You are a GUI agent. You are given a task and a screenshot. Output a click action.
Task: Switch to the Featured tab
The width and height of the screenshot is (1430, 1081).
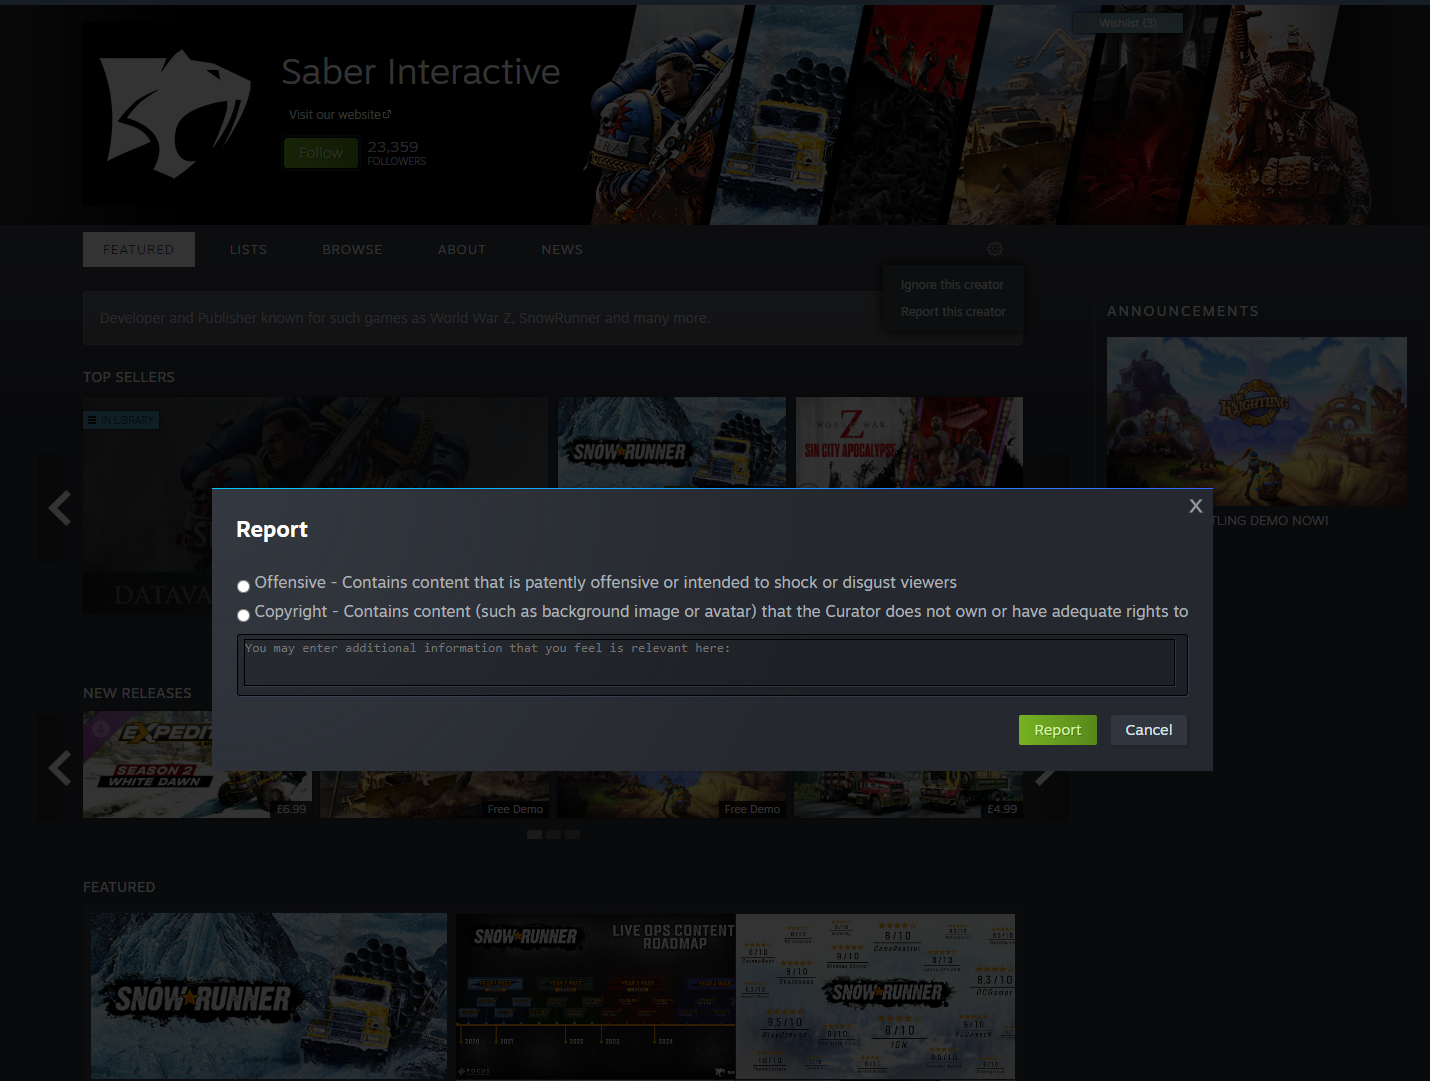tap(139, 250)
